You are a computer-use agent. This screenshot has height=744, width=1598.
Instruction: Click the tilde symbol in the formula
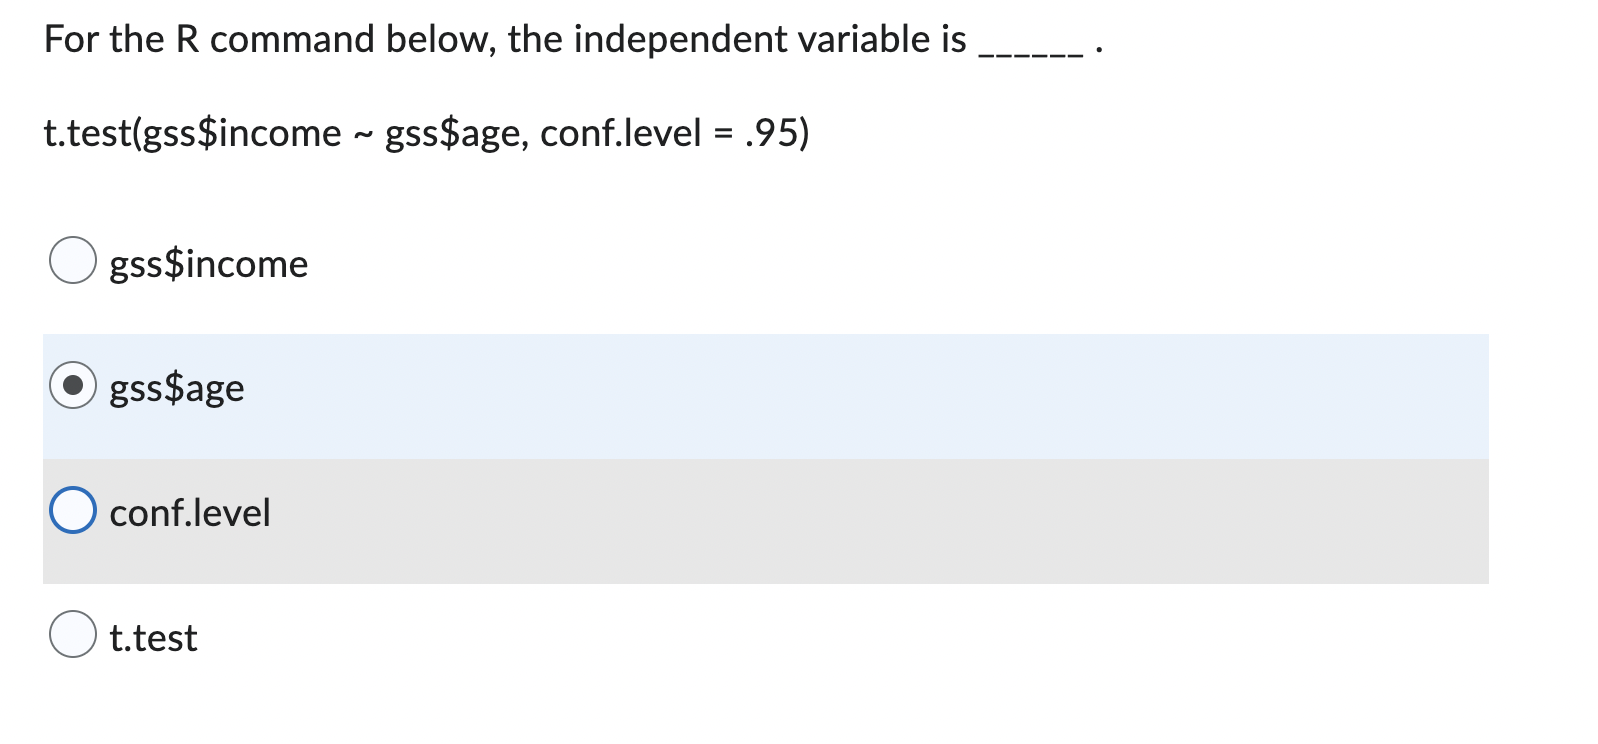click(364, 133)
